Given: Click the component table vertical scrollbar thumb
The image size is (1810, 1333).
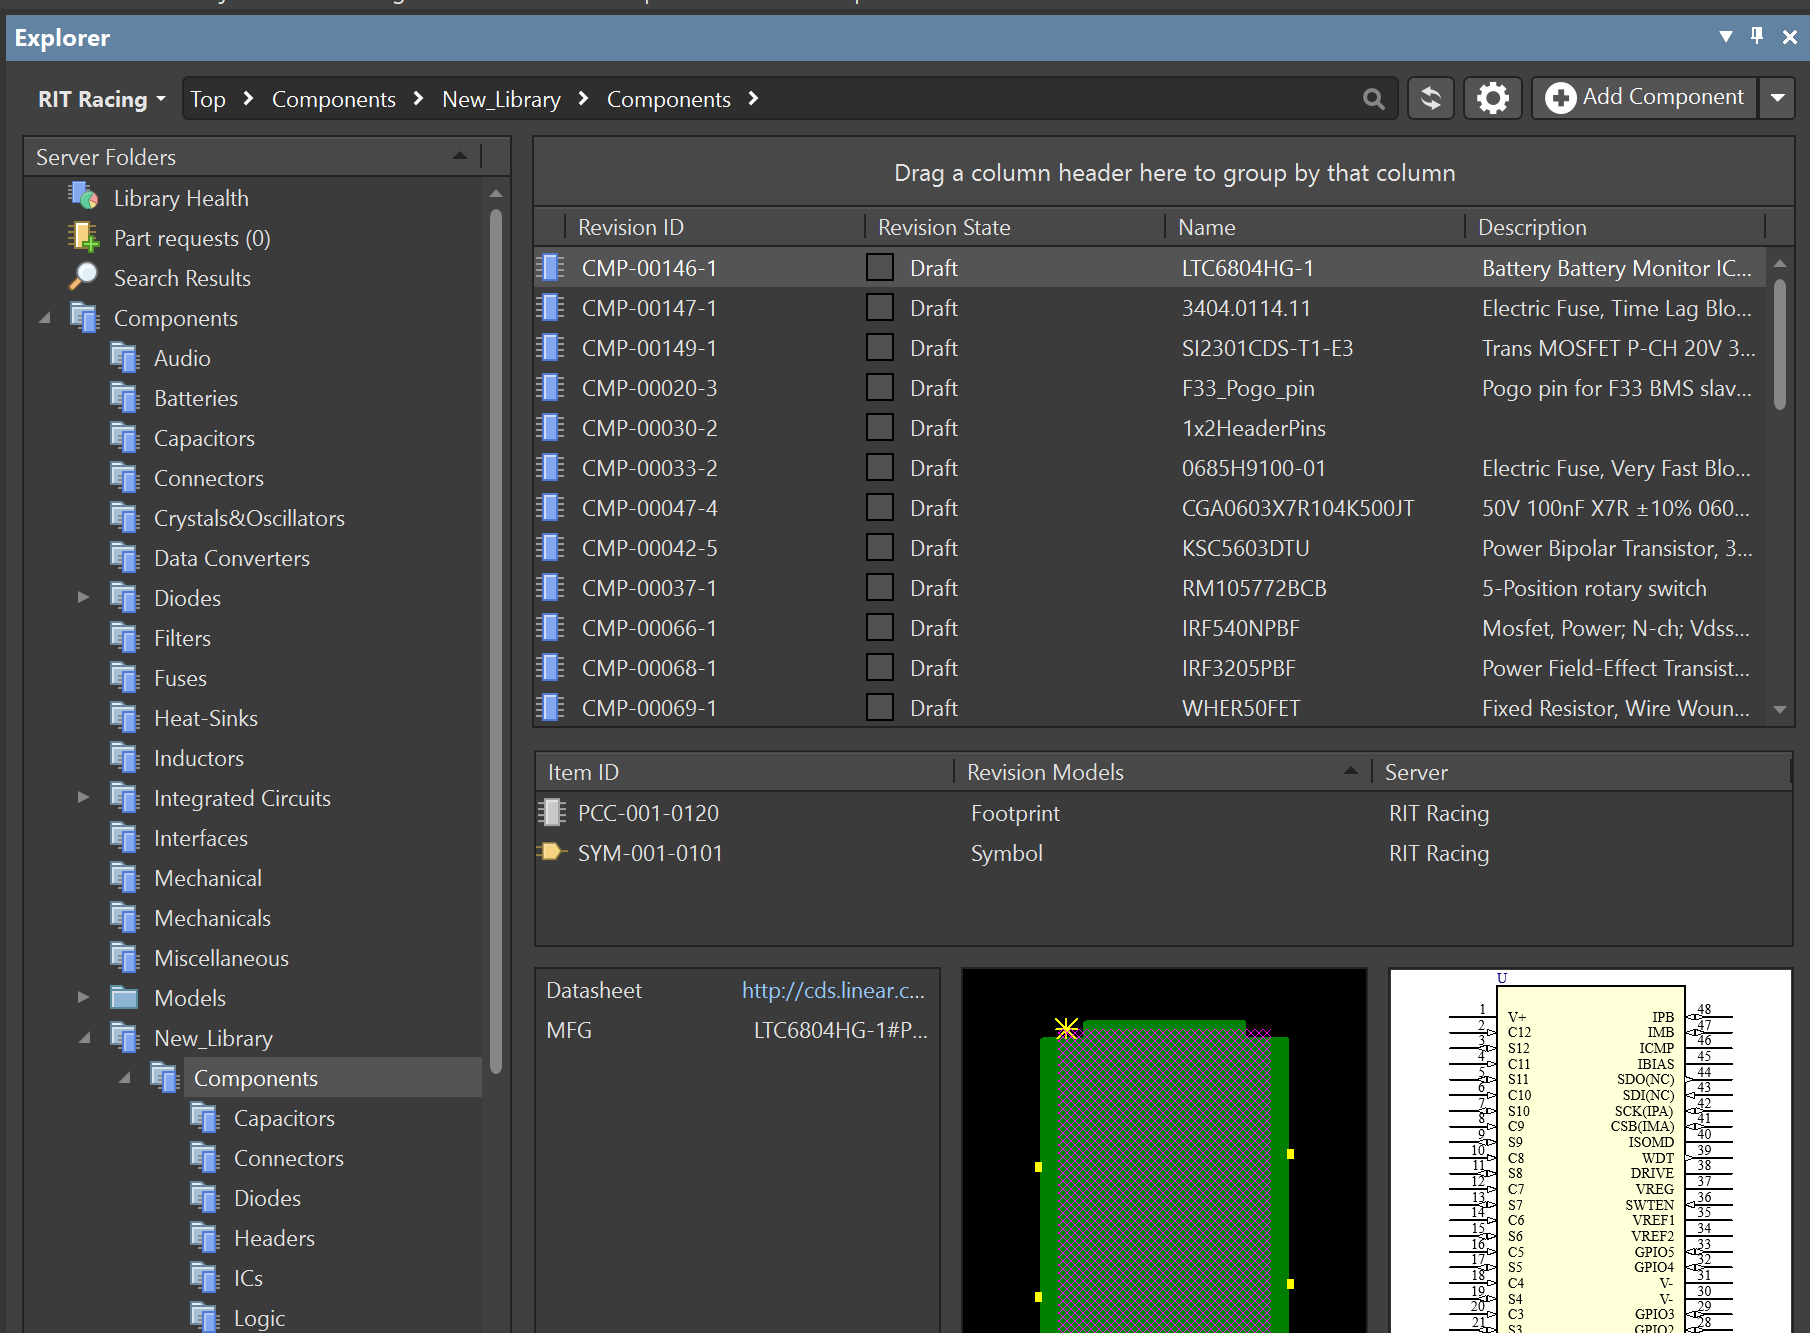Looking at the screenshot, I should pyautogui.click(x=1780, y=344).
